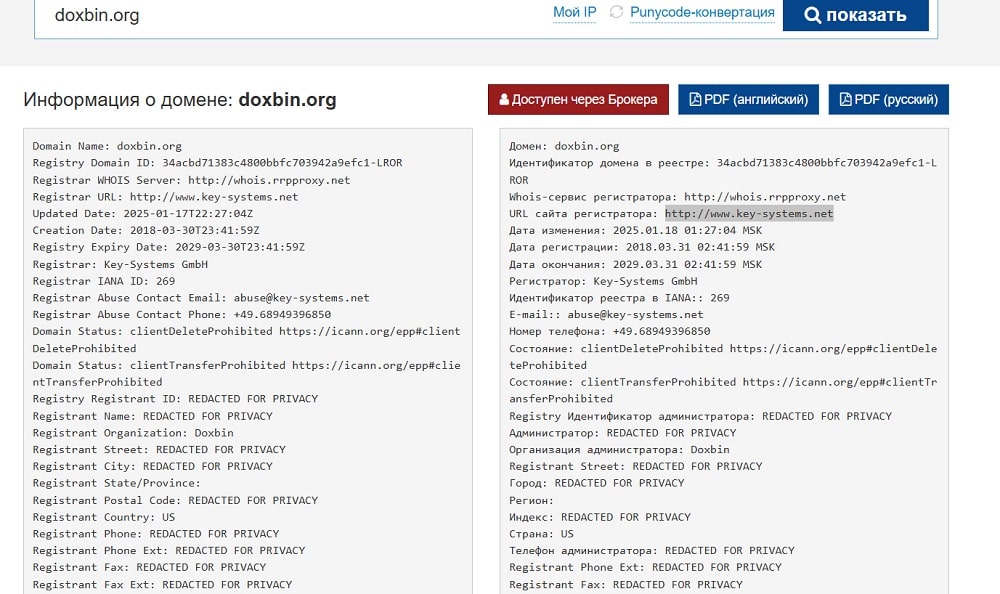Click Registrant Country: US
Screen dimensions: 1000x594
pyautogui.click(x=104, y=517)
